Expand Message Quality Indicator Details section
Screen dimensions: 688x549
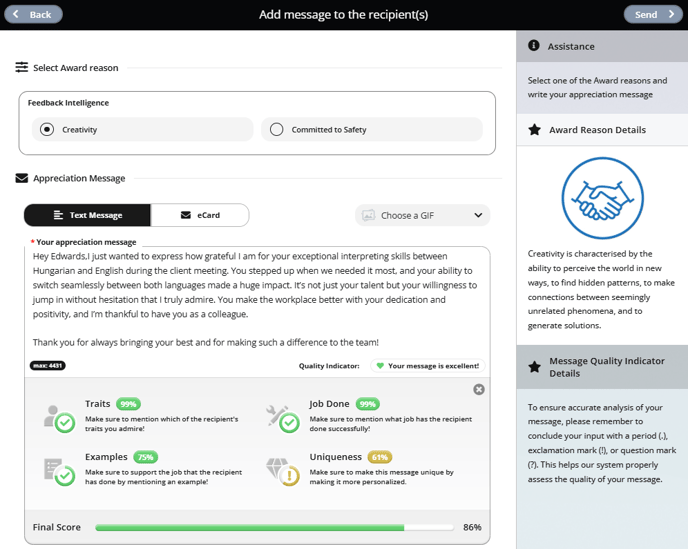pyautogui.click(x=602, y=367)
